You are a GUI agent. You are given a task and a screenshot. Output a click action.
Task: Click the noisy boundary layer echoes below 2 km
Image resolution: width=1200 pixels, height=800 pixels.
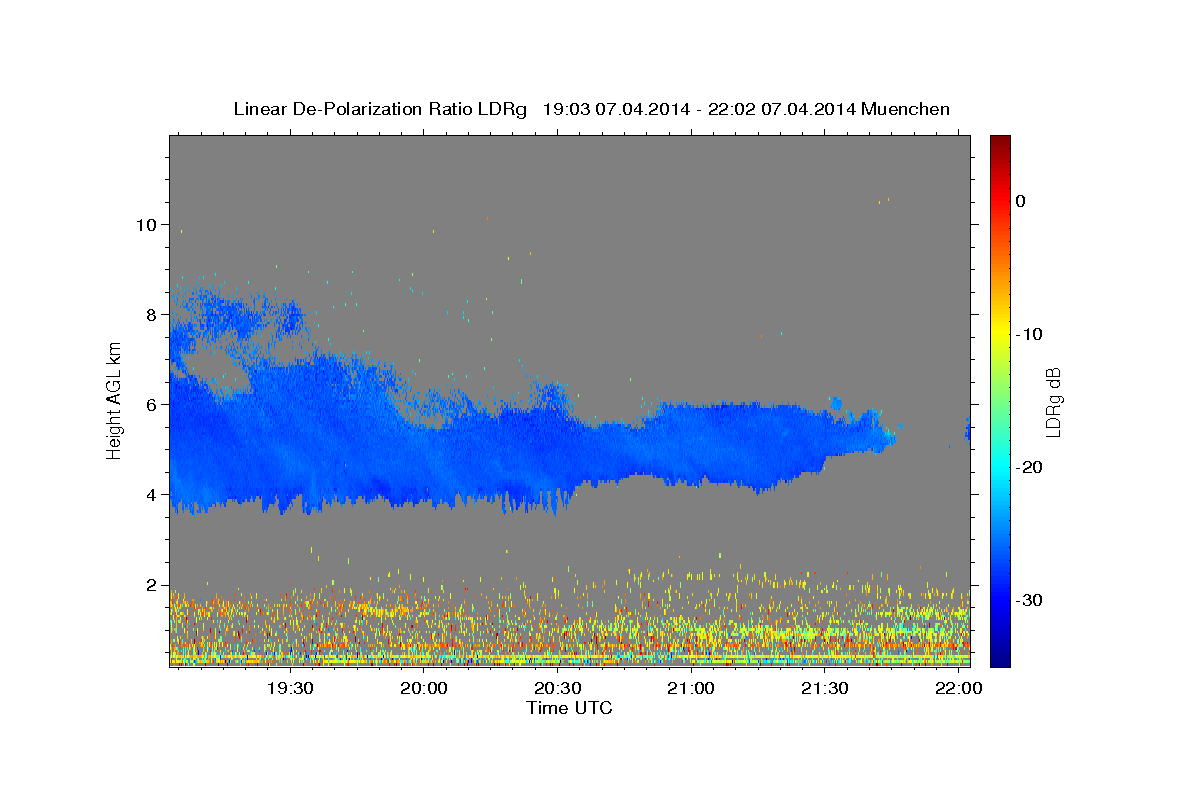(x=570, y=625)
